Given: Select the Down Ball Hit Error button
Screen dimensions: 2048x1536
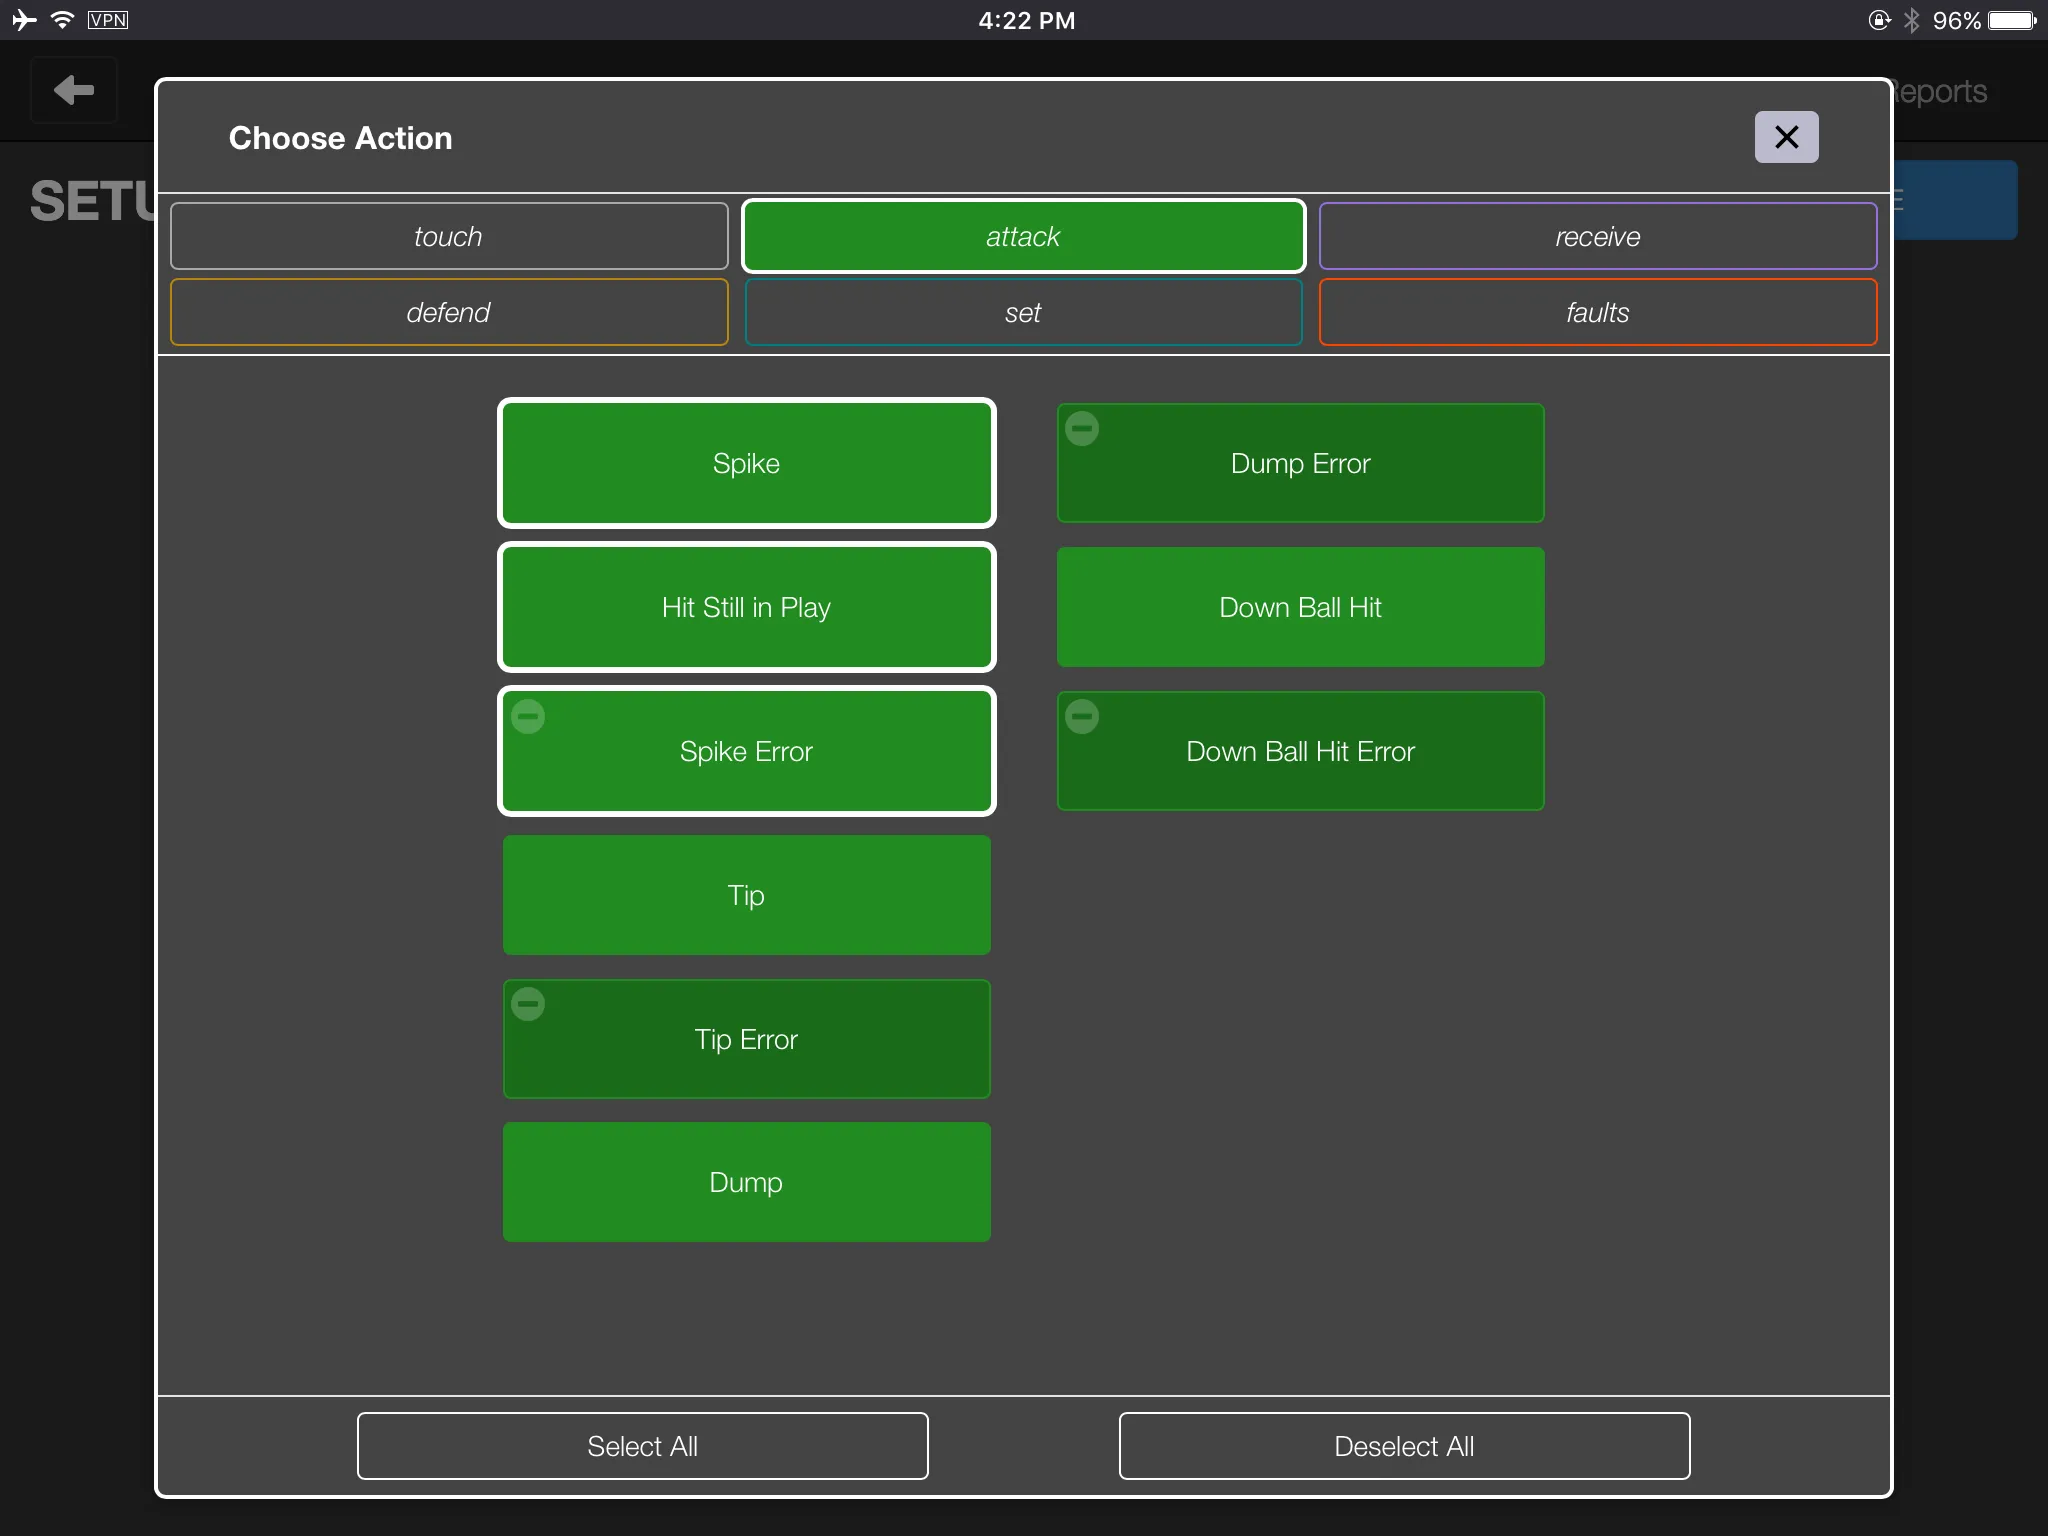Looking at the screenshot, I should (1300, 750).
